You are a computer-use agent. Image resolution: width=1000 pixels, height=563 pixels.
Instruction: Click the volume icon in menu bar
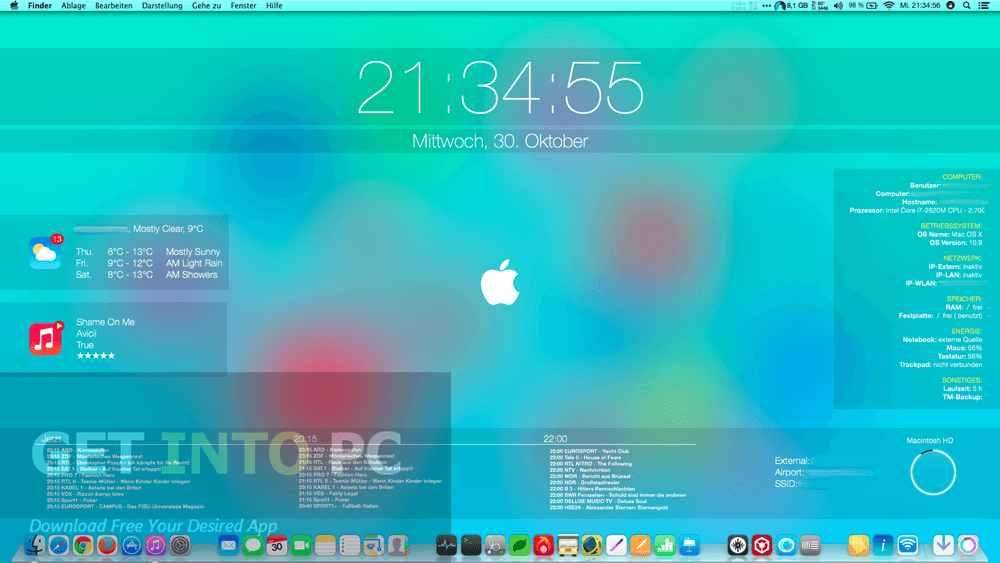coord(838,5)
